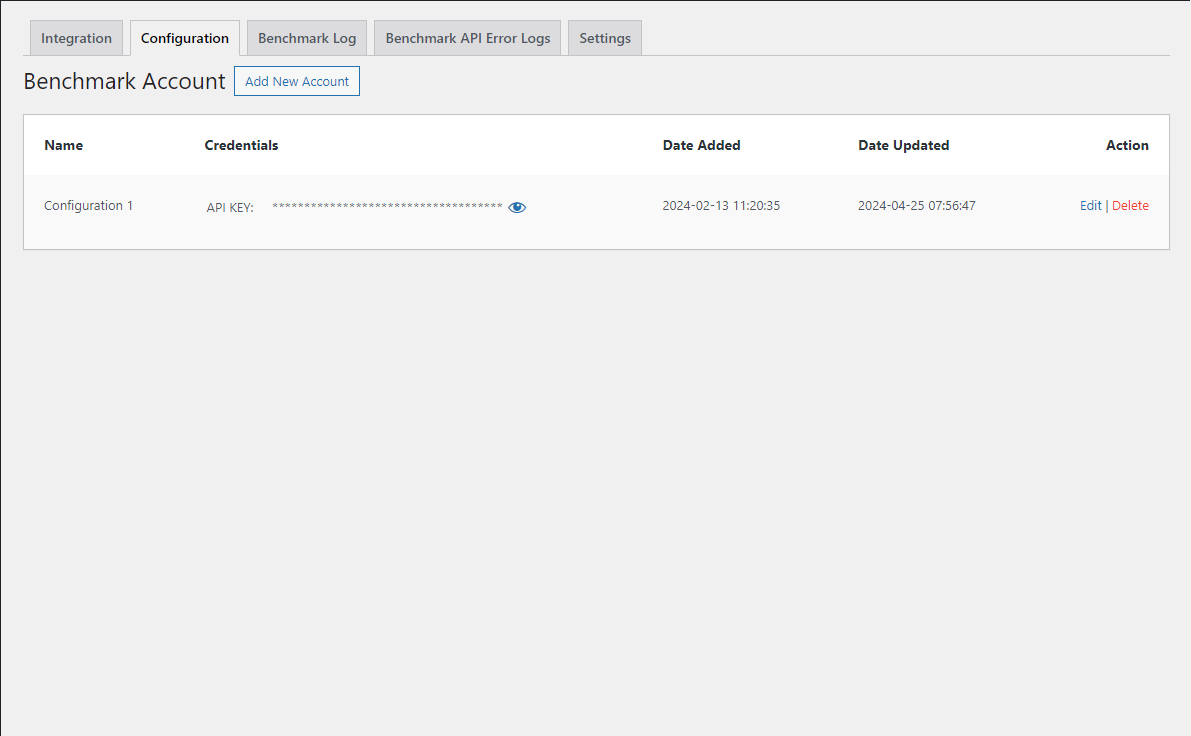Click the masked API key asterisks
1191x736 pixels.
(x=387, y=207)
